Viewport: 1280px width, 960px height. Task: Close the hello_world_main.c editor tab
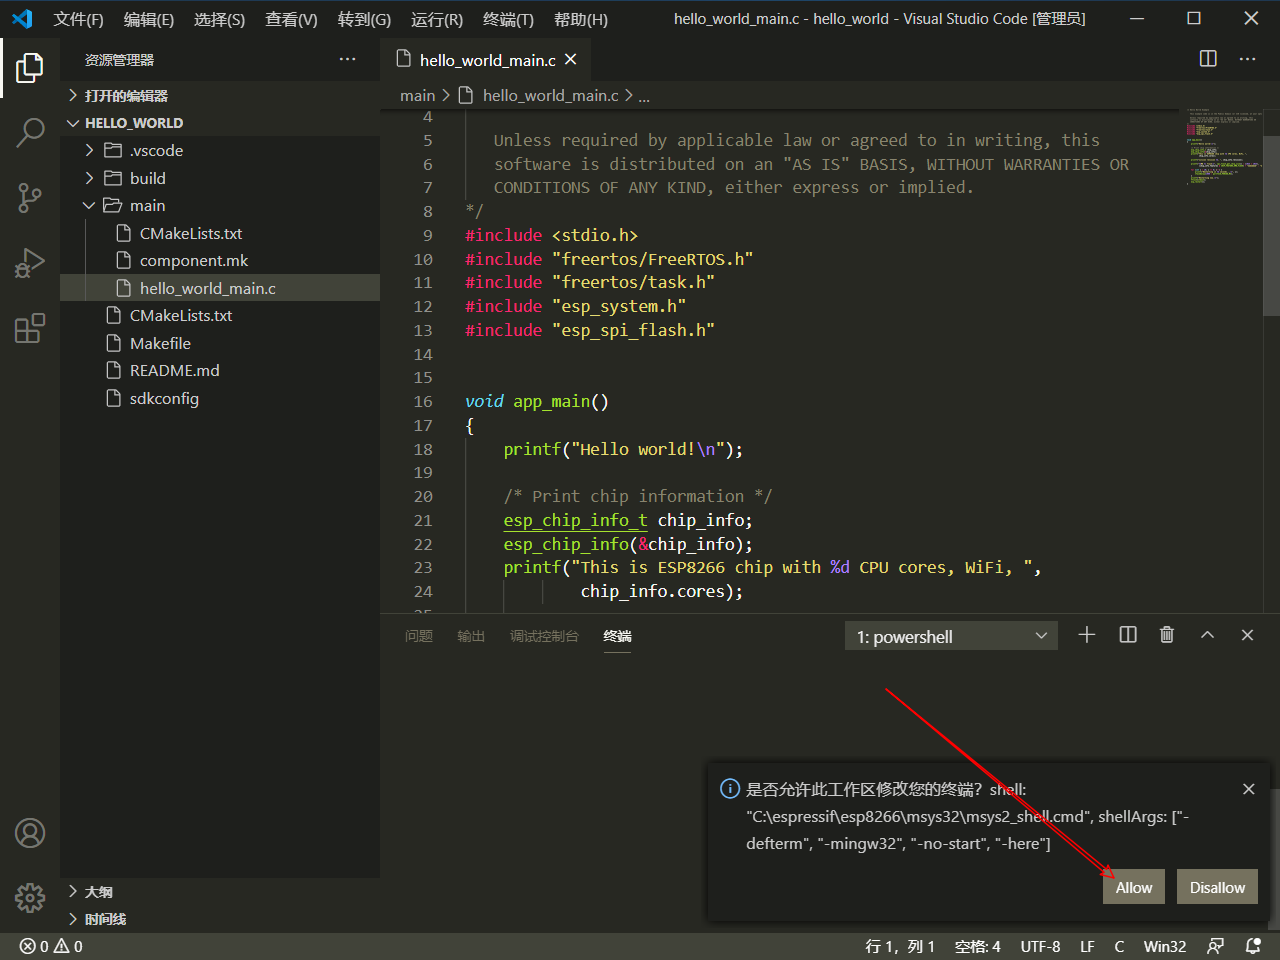tap(571, 60)
